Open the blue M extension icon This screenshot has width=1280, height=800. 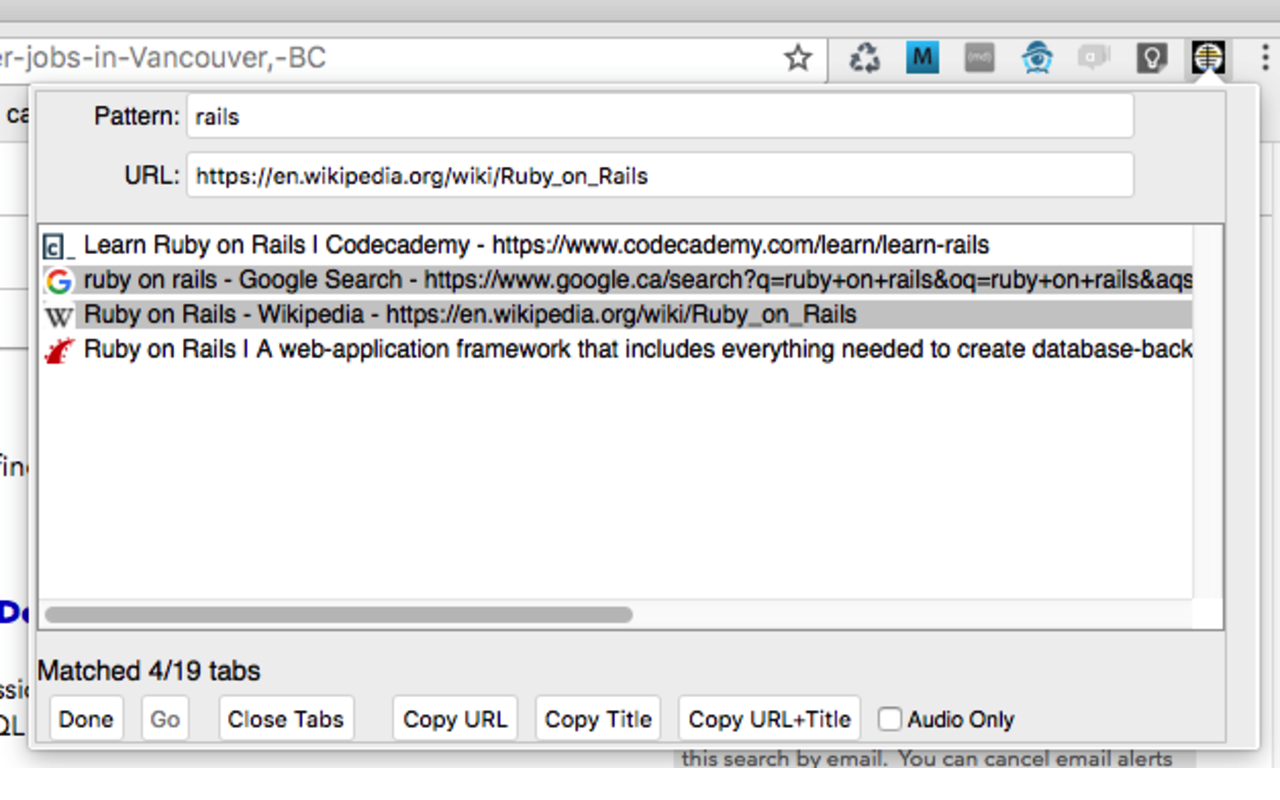coord(922,58)
